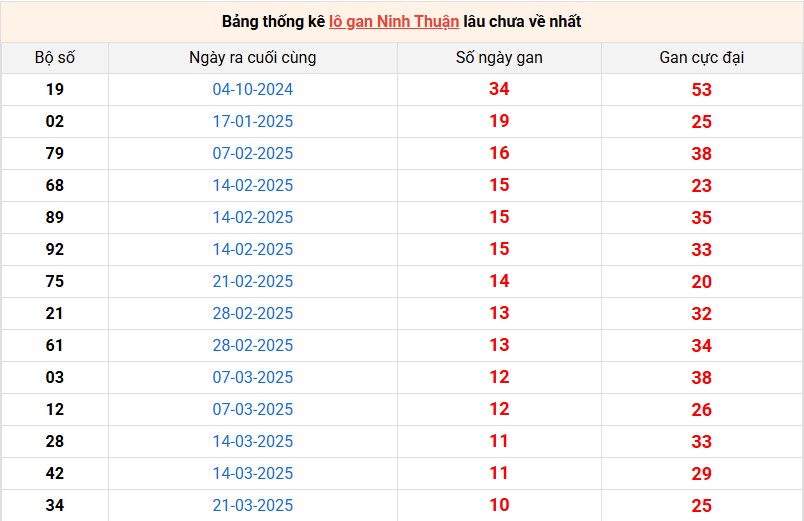Select number 79 in the Bộ số column

coord(55,153)
